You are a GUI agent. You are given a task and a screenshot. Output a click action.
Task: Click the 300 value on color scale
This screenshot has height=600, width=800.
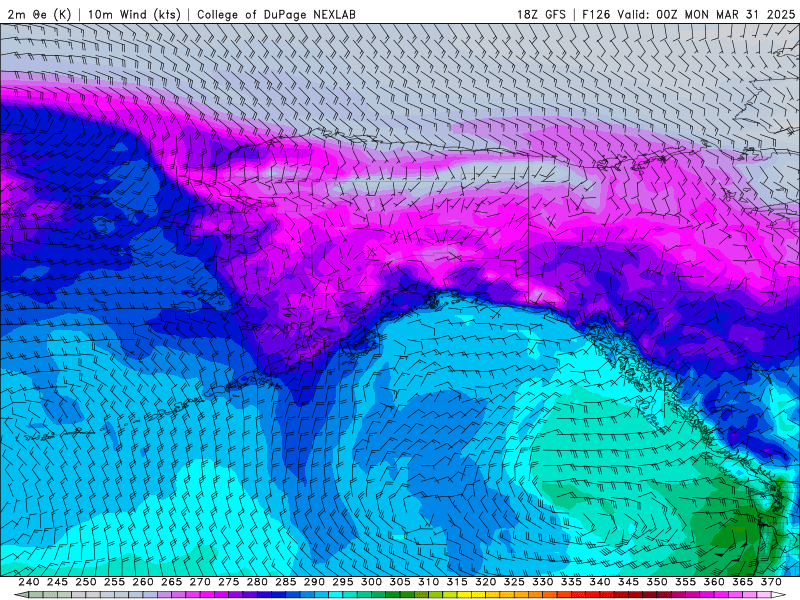[371, 582]
